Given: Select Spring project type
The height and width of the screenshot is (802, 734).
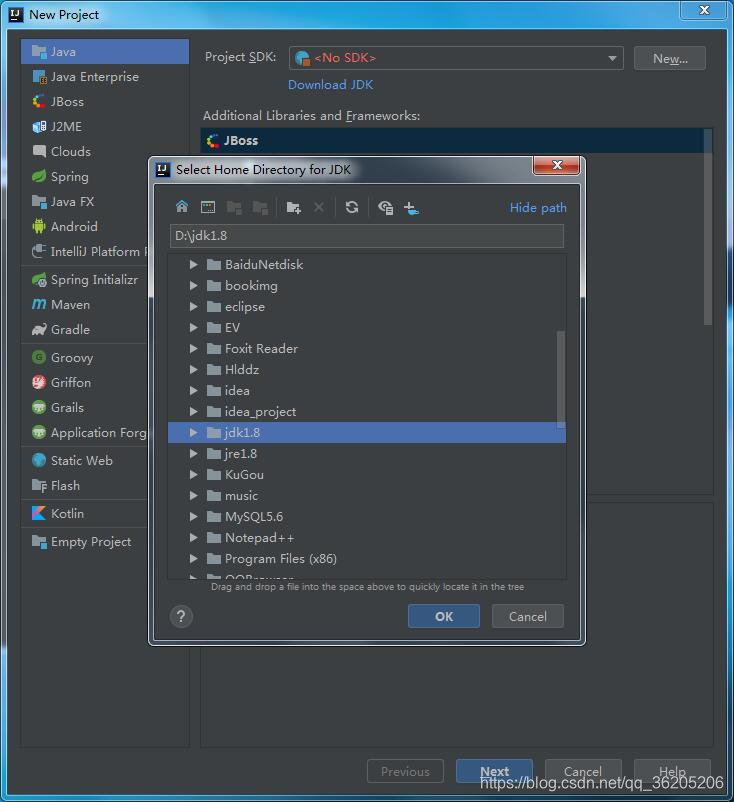Looking at the screenshot, I should point(85,177).
